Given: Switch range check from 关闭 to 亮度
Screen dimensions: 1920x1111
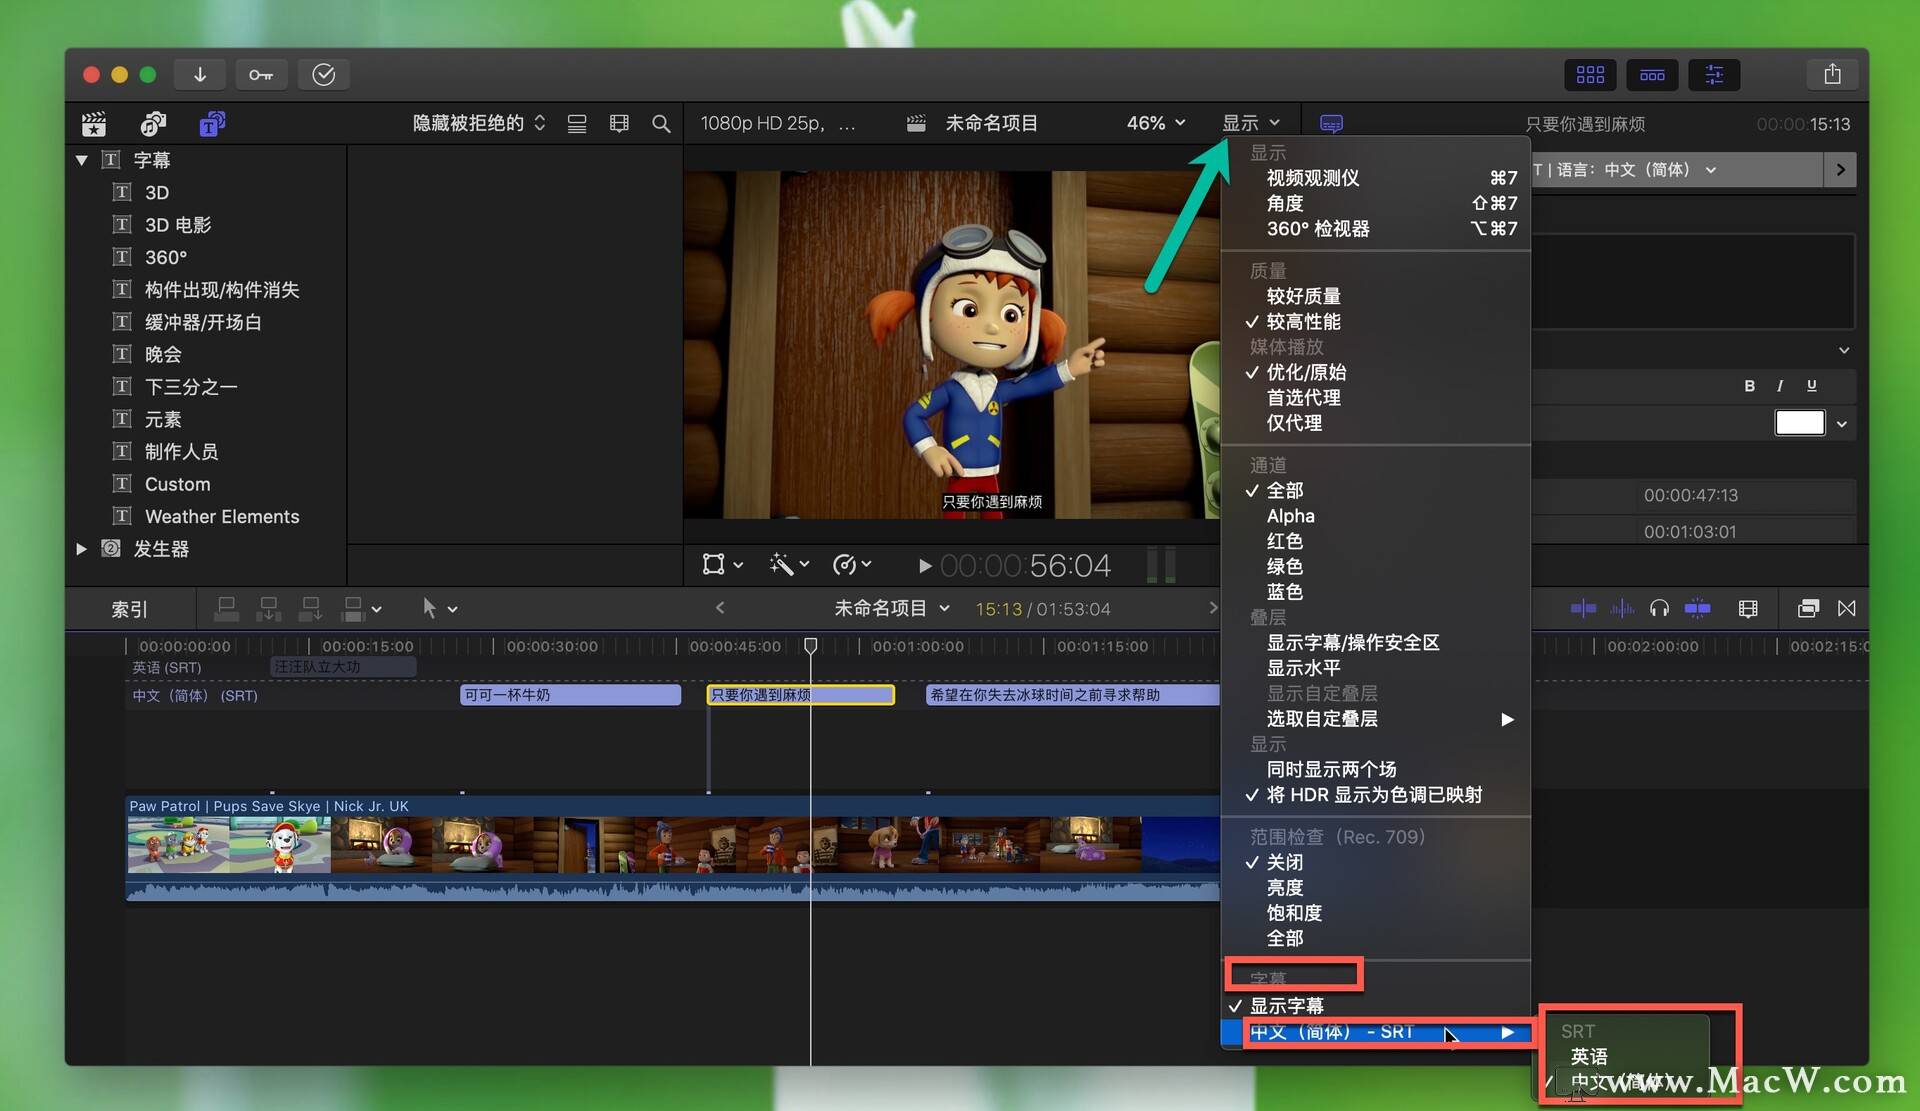Looking at the screenshot, I should tap(1286, 887).
